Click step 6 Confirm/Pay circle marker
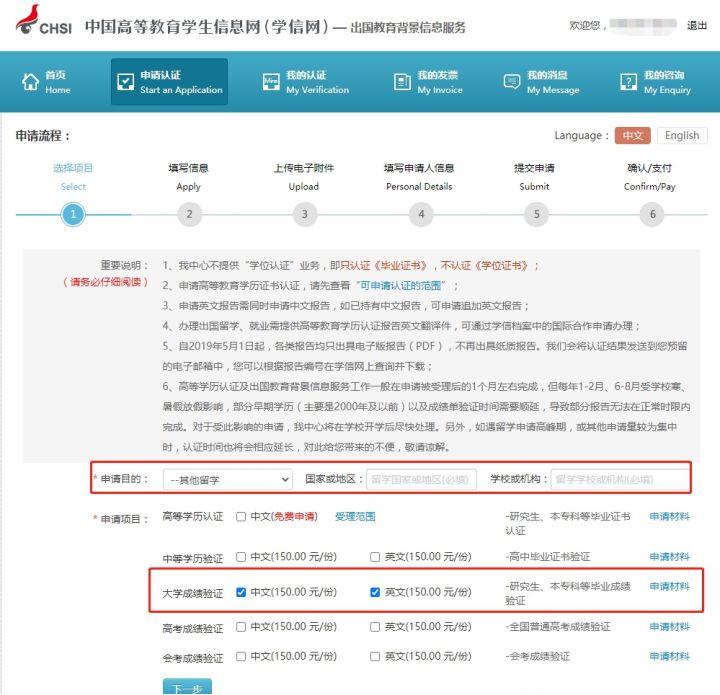Screen dimensions: 720x695 pyautogui.click(x=652, y=214)
